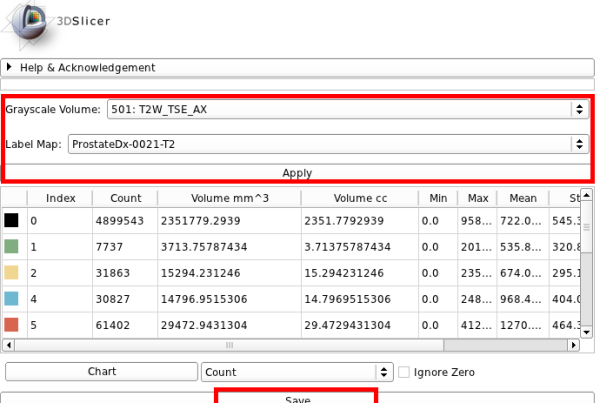Viewport: 600px width, 403px height.
Task: Select count cell 31863
Action: click(x=125, y=273)
